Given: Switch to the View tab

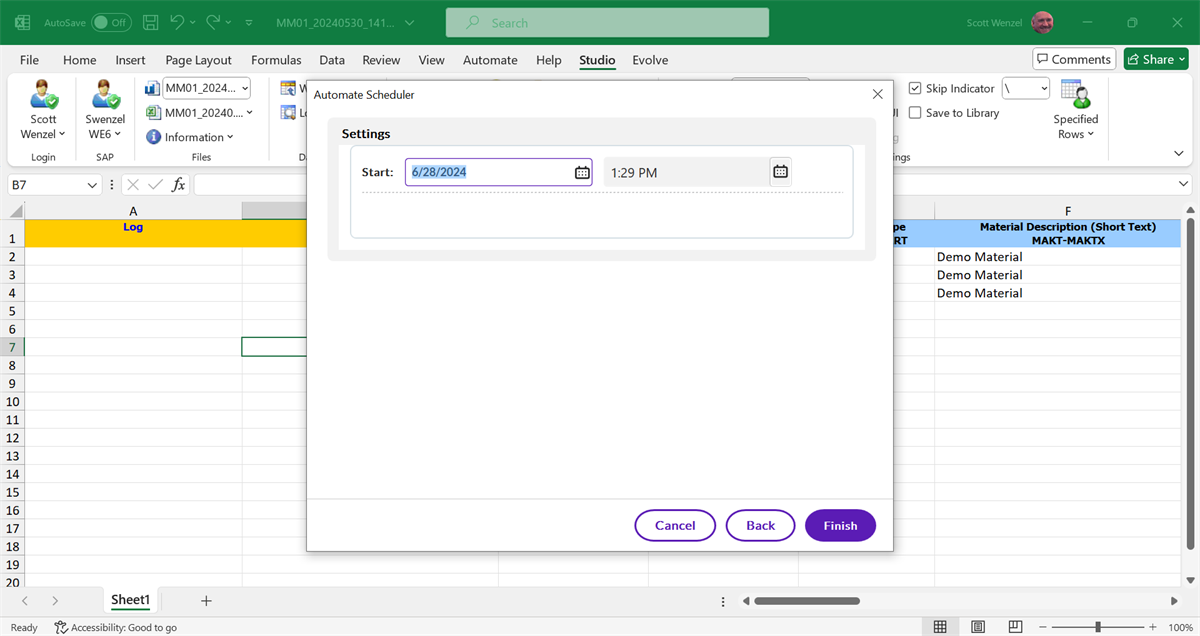Looking at the screenshot, I should (431, 60).
